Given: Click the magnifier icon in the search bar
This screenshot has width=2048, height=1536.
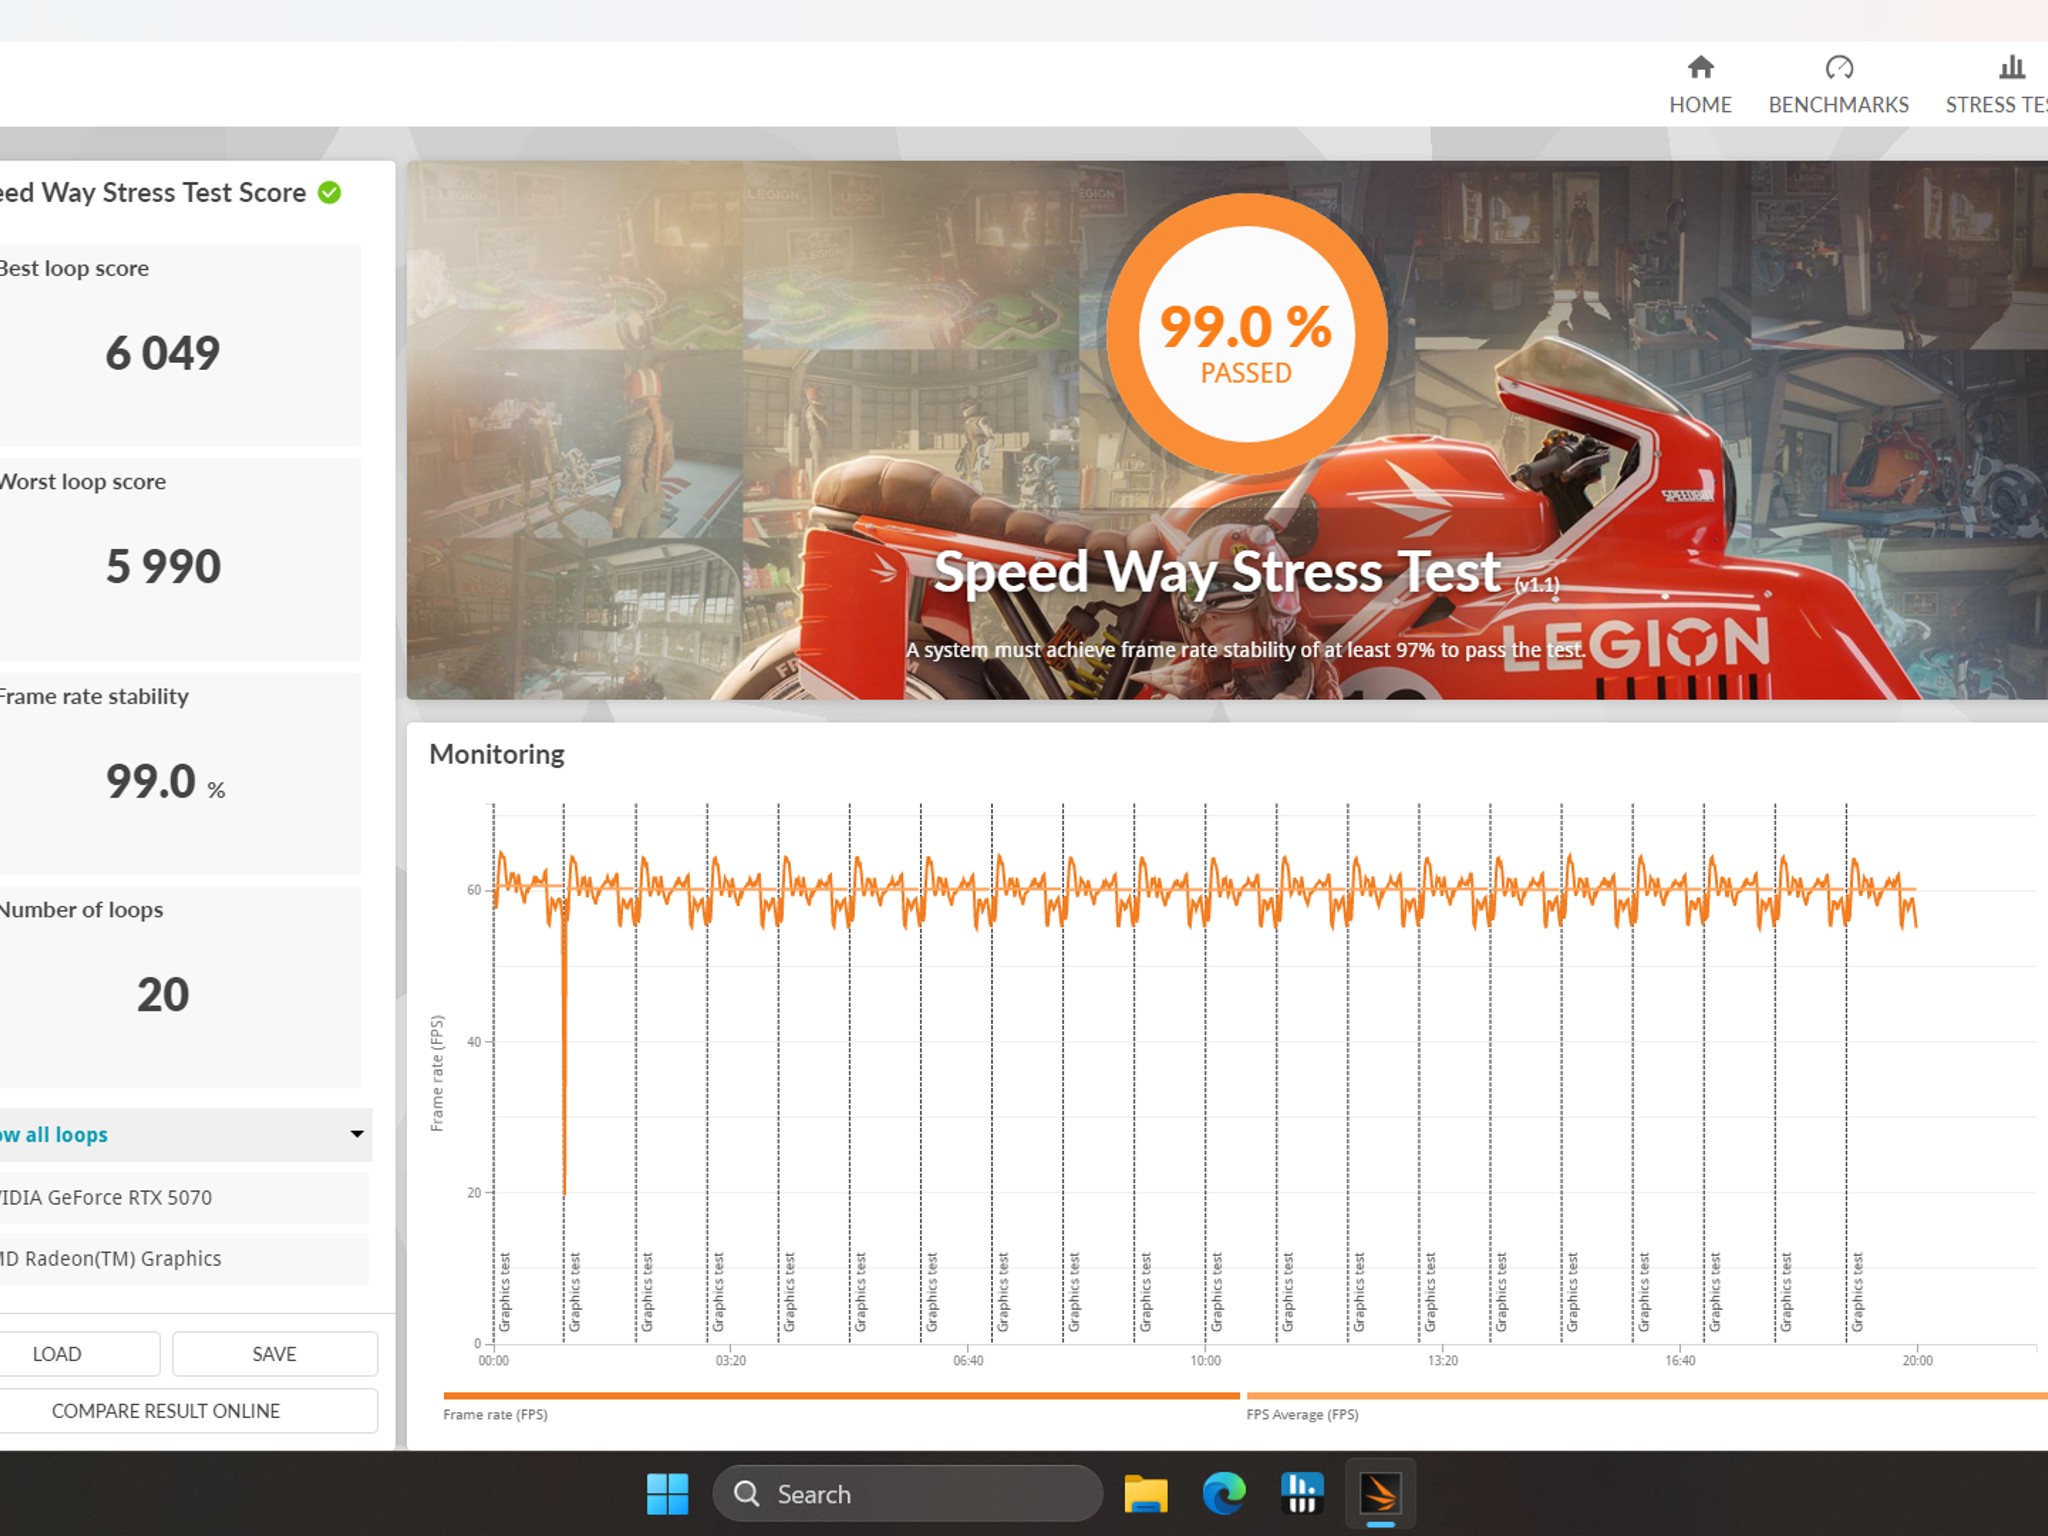Looking at the screenshot, I should [x=746, y=1492].
